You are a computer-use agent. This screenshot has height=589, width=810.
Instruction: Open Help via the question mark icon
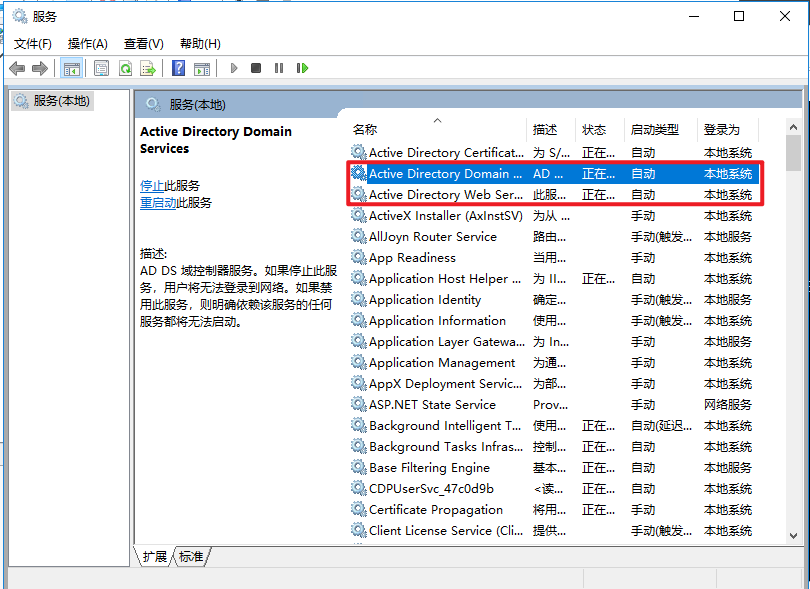pos(178,68)
